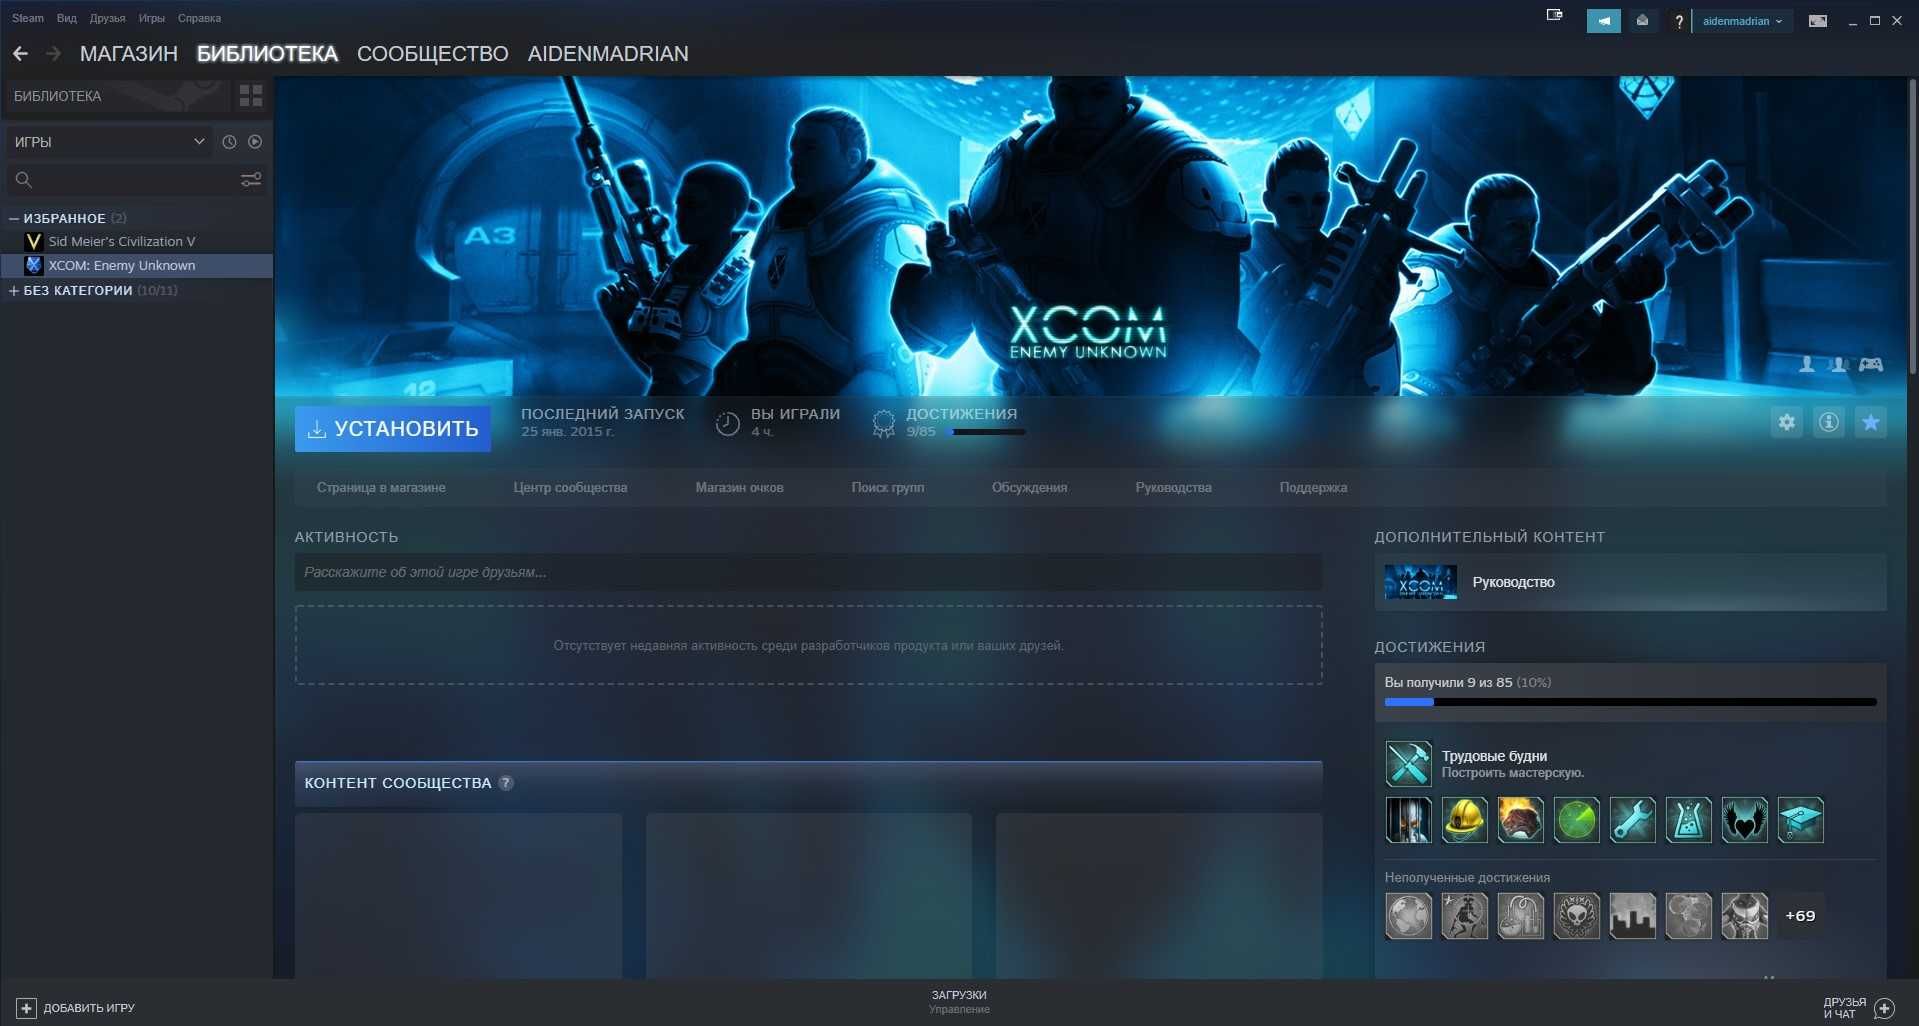This screenshot has width=1919, height=1026.
Task: Open announcements megaphone icon
Action: pos(1604,21)
